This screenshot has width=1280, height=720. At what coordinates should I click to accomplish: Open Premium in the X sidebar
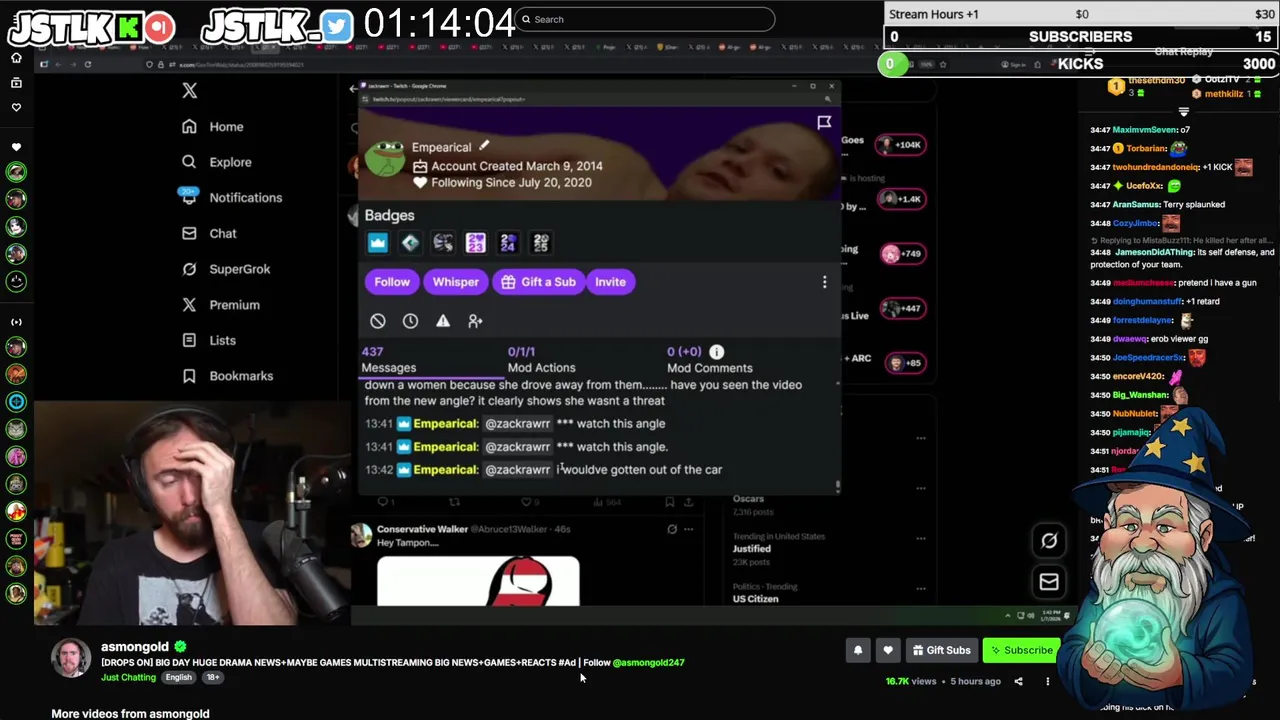pos(221,305)
